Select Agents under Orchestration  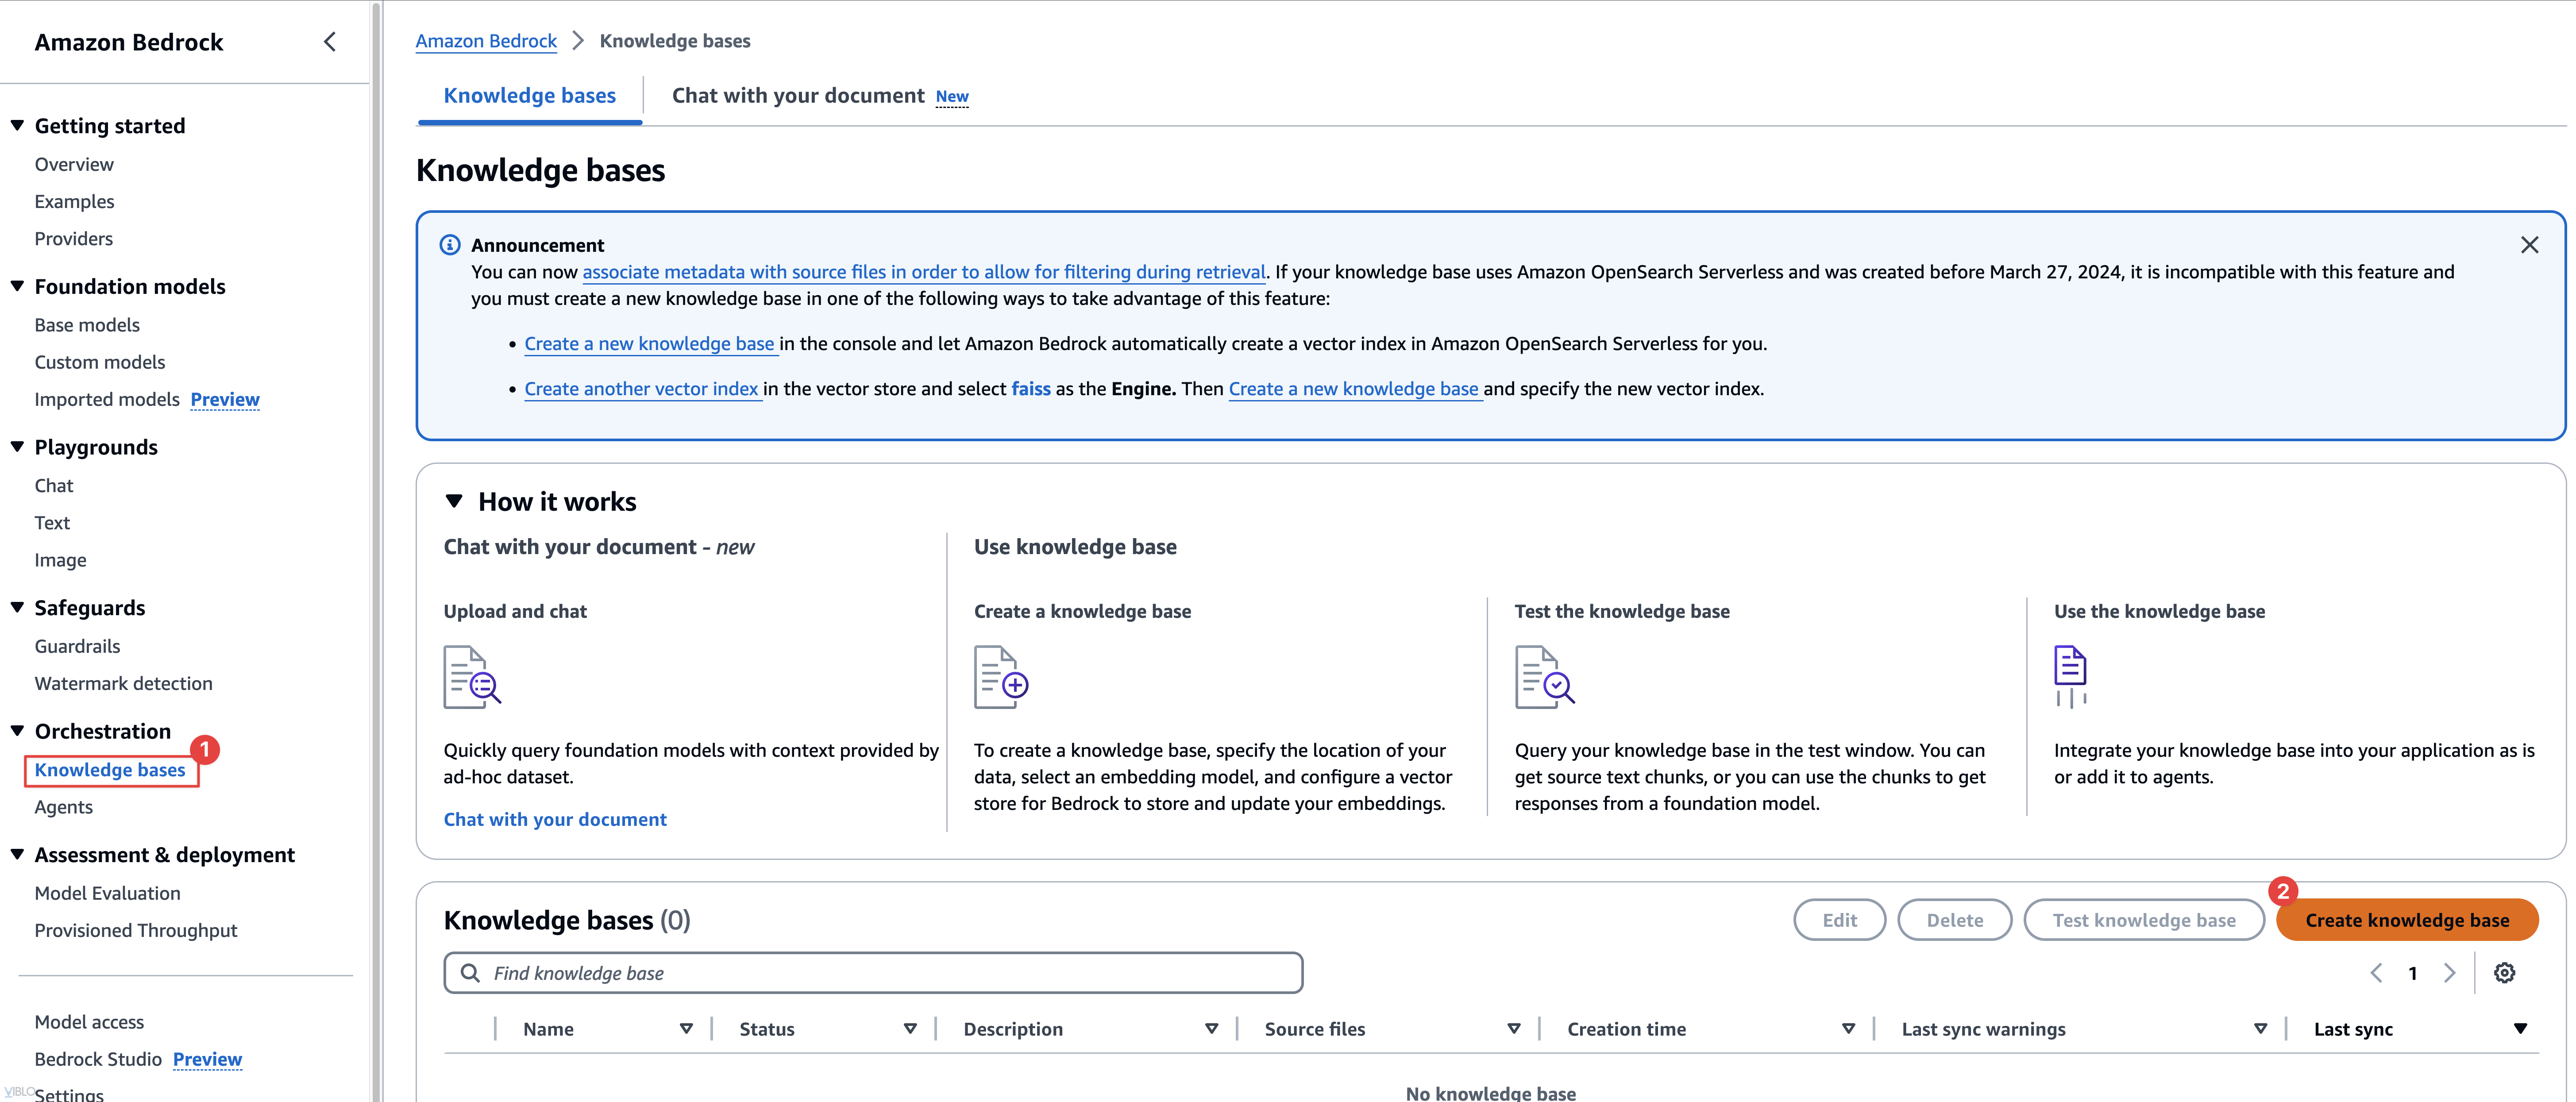[x=63, y=806]
